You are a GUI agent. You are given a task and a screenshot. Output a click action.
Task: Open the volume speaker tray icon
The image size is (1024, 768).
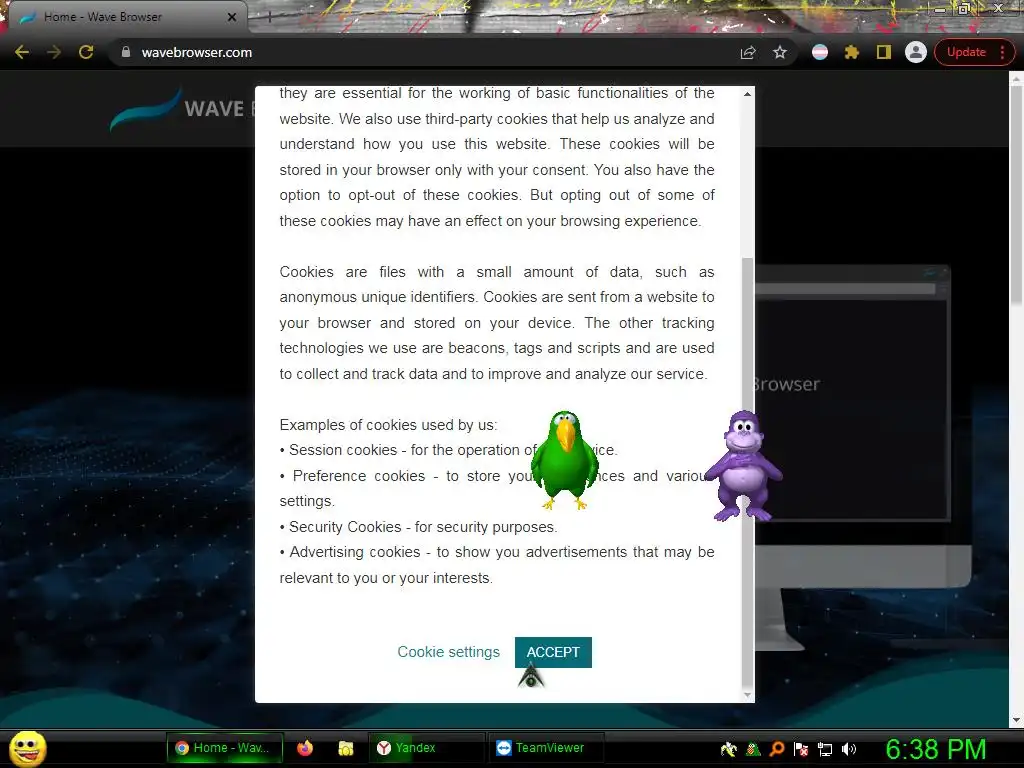[849, 749]
